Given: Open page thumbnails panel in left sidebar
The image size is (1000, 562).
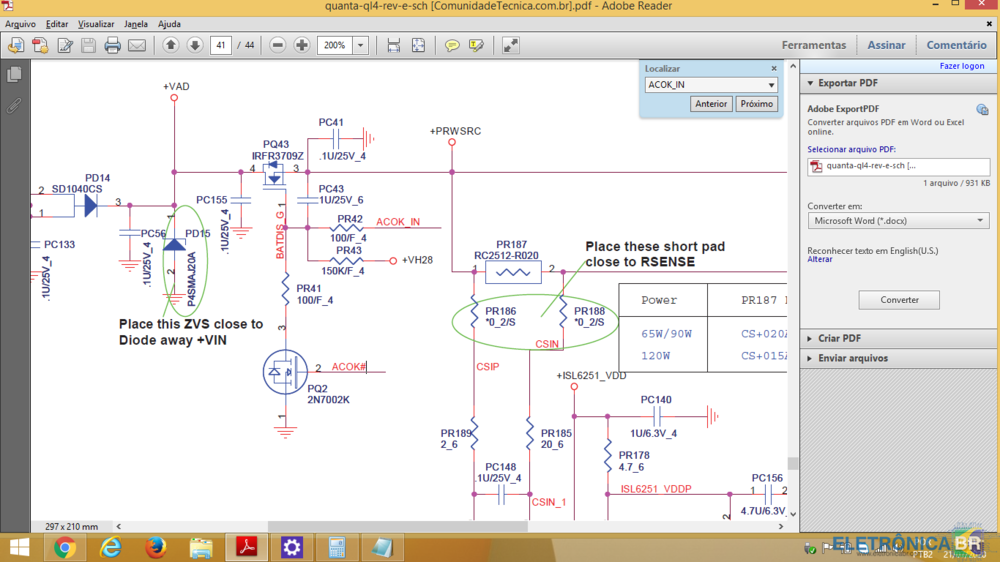Looking at the screenshot, I should pos(14,75).
